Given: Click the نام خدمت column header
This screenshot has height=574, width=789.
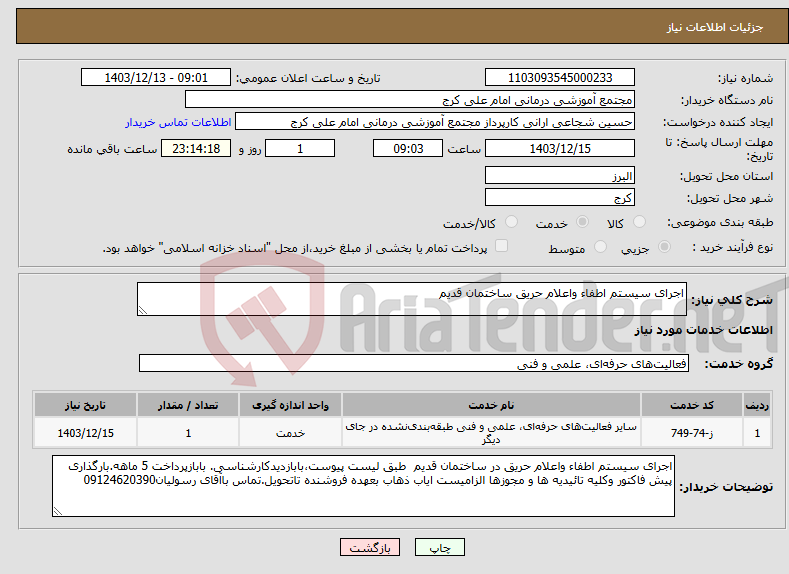Looking at the screenshot, I should click(491, 405).
